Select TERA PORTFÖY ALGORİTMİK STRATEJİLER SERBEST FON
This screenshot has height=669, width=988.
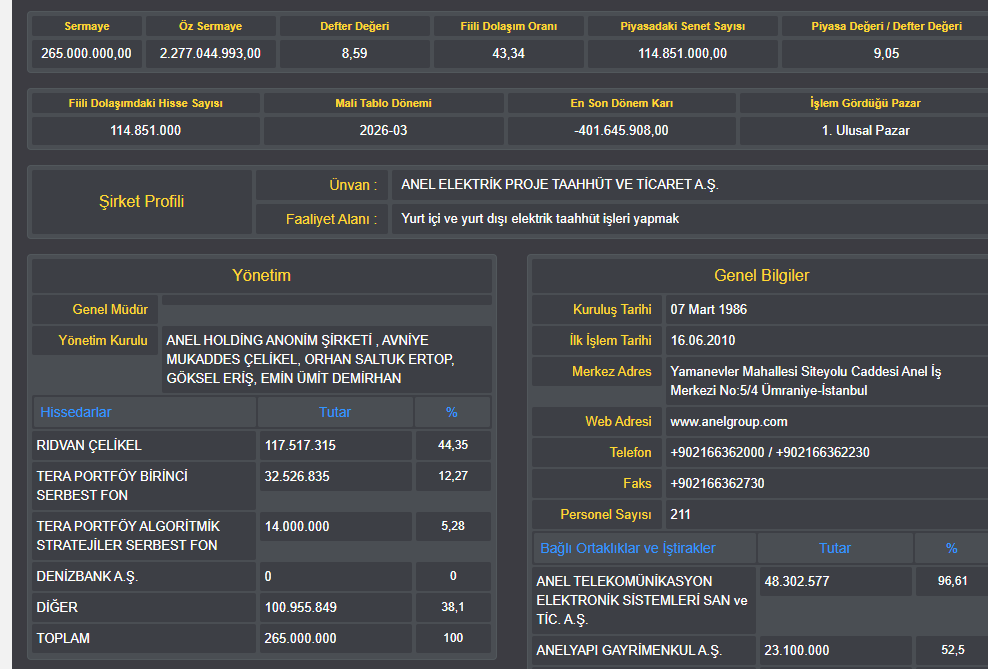(x=144, y=535)
